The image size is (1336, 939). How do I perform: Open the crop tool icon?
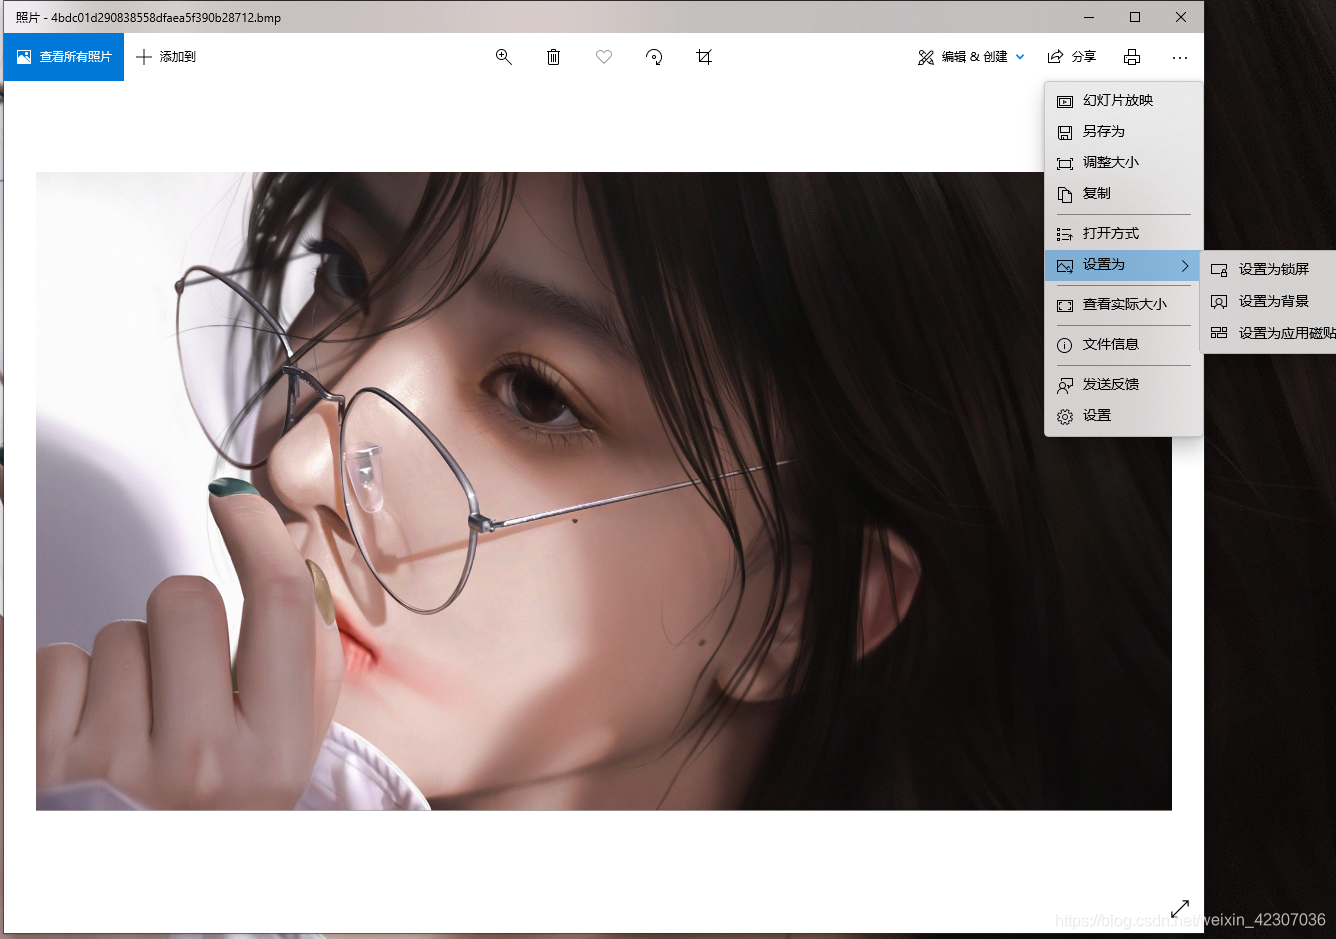pos(704,57)
